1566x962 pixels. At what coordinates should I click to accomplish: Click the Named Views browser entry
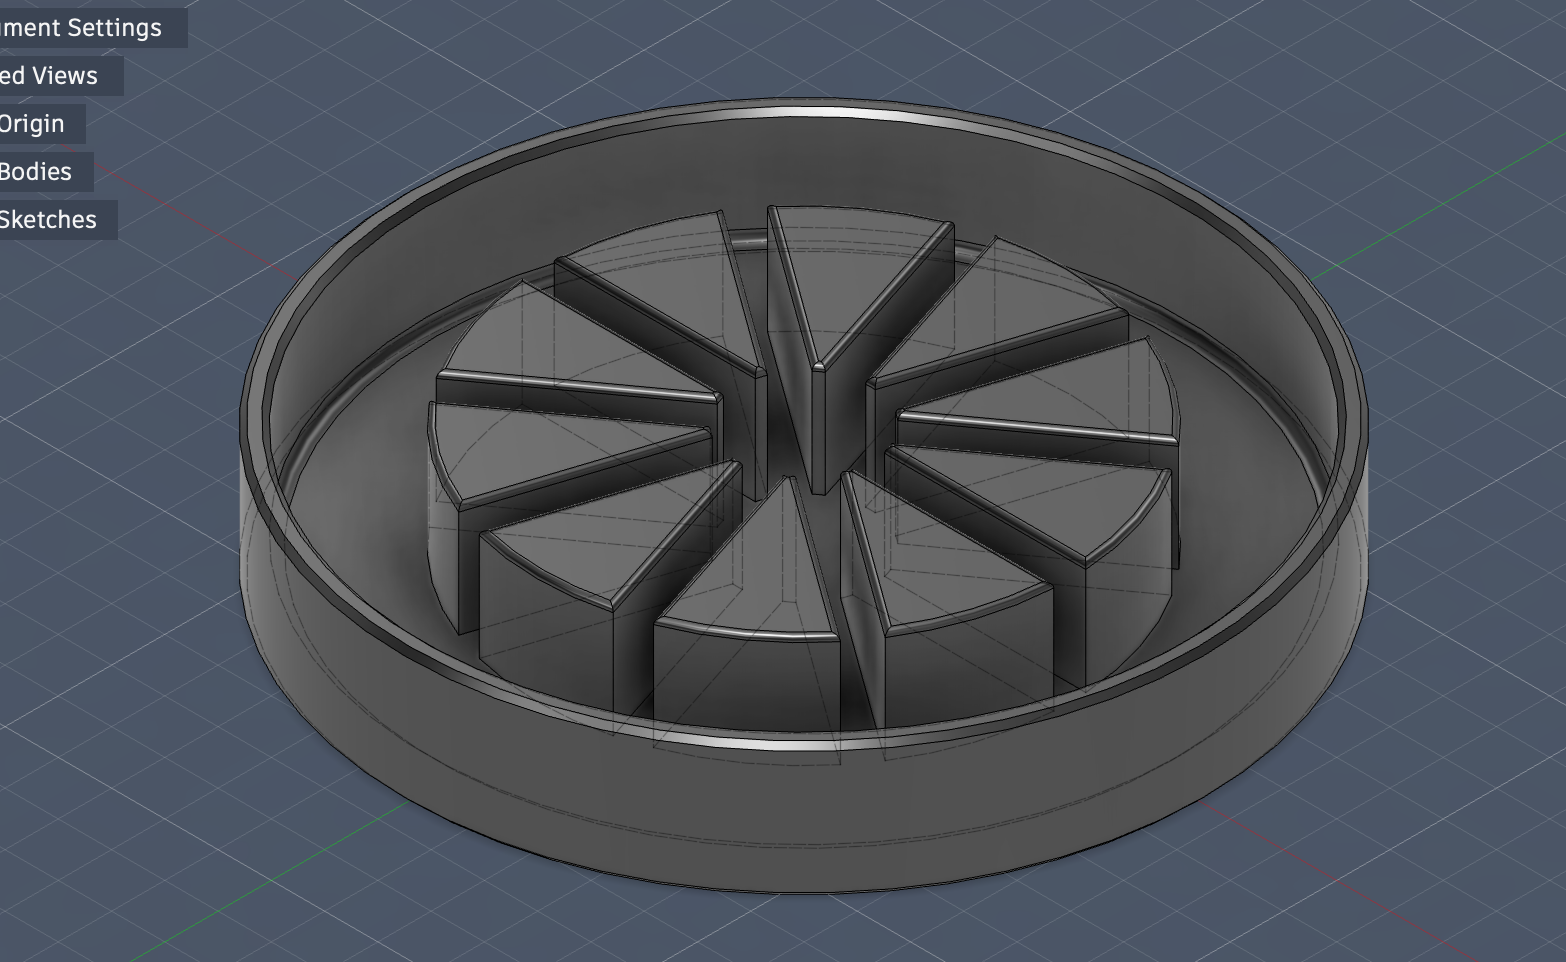(x=48, y=75)
